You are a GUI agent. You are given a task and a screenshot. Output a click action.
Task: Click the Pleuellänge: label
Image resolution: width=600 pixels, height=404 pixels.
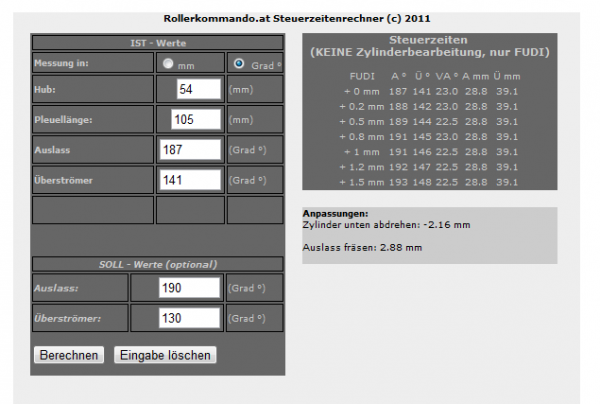point(64,120)
